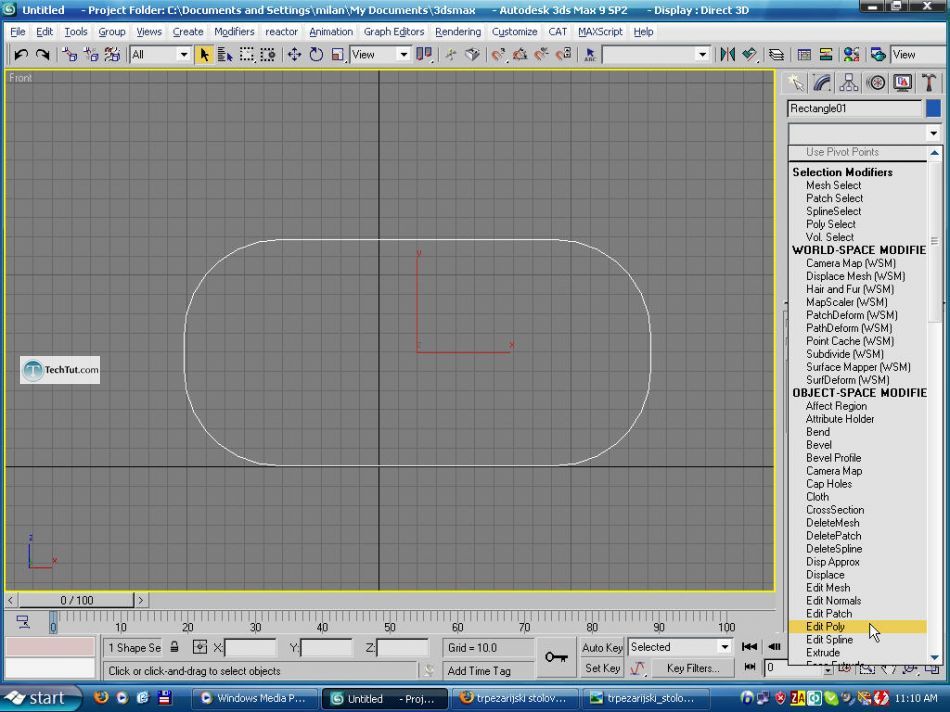This screenshot has width=950, height=712.
Task: Open the Modifiers menu
Action: pos(234,32)
